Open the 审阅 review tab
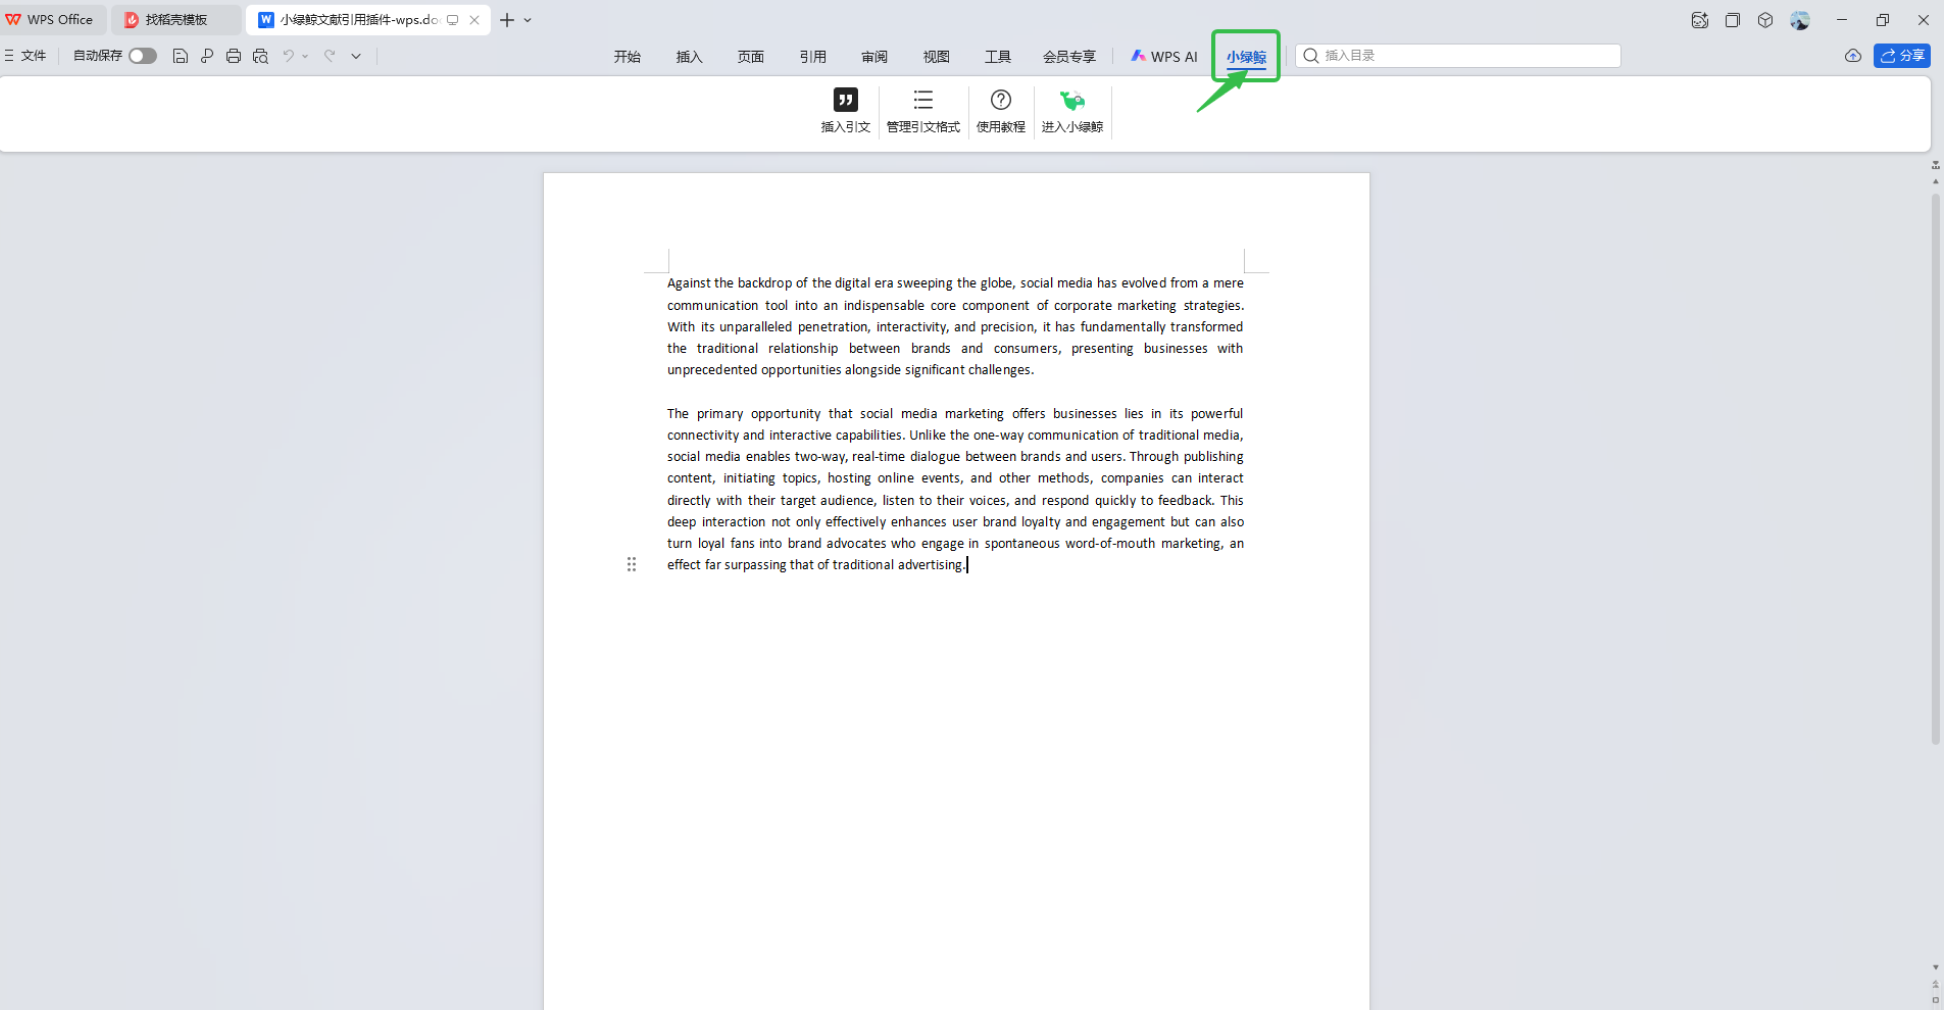The height and width of the screenshot is (1010, 1944). pyautogui.click(x=874, y=57)
